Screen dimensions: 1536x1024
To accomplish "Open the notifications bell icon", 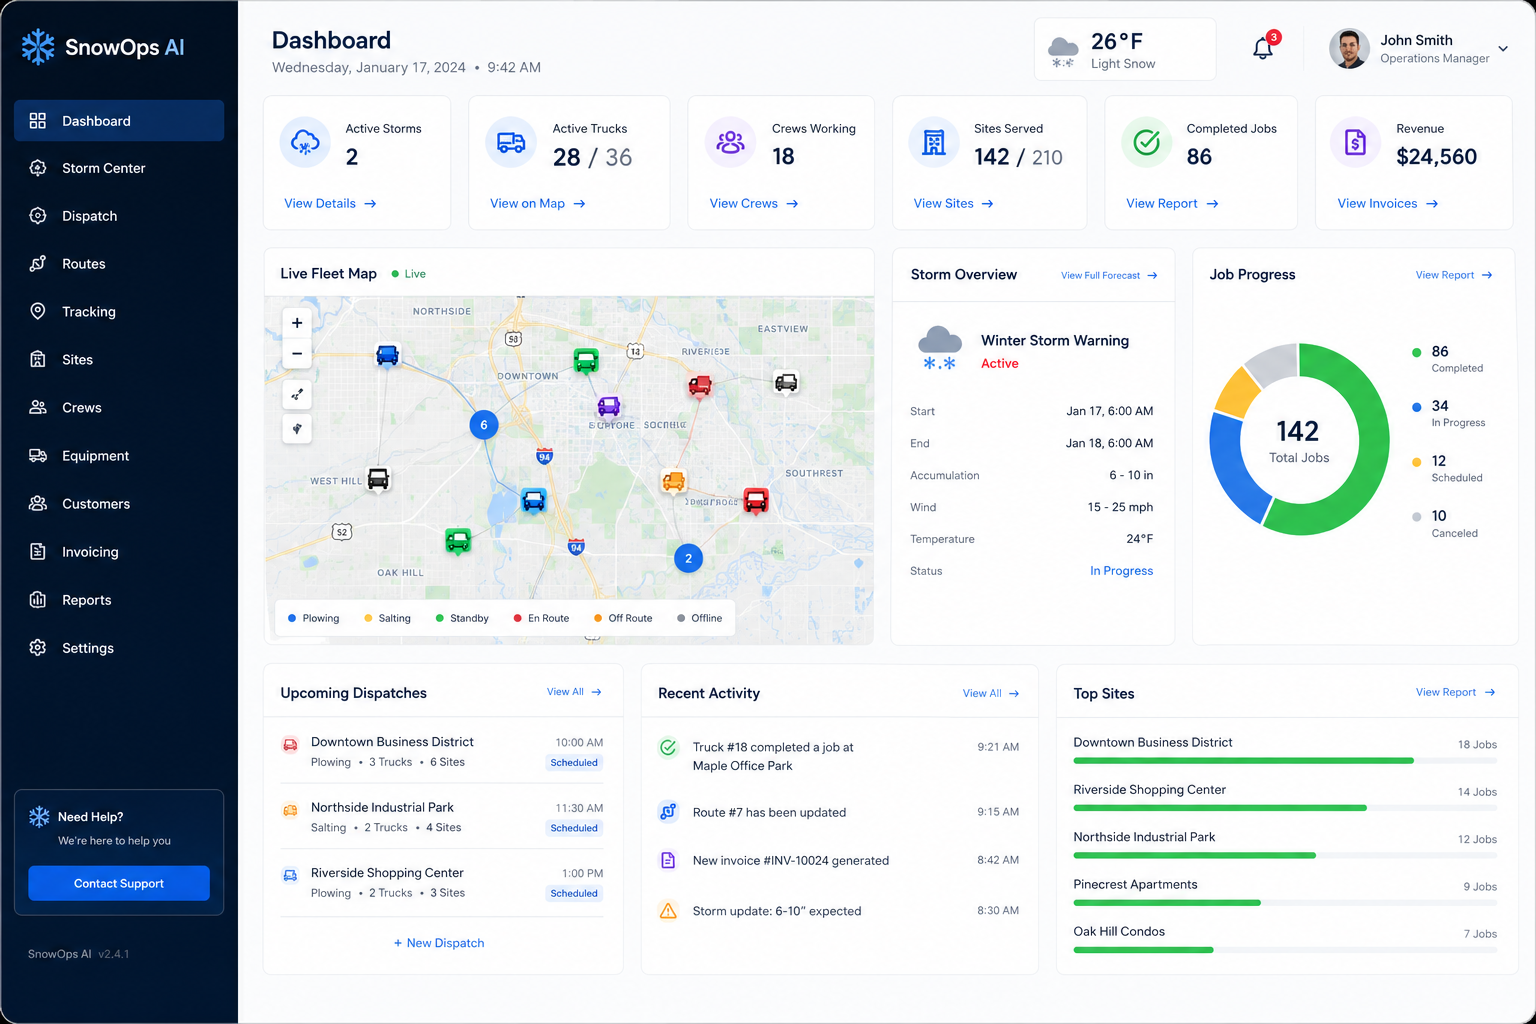I will click(x=1263, y=48).
